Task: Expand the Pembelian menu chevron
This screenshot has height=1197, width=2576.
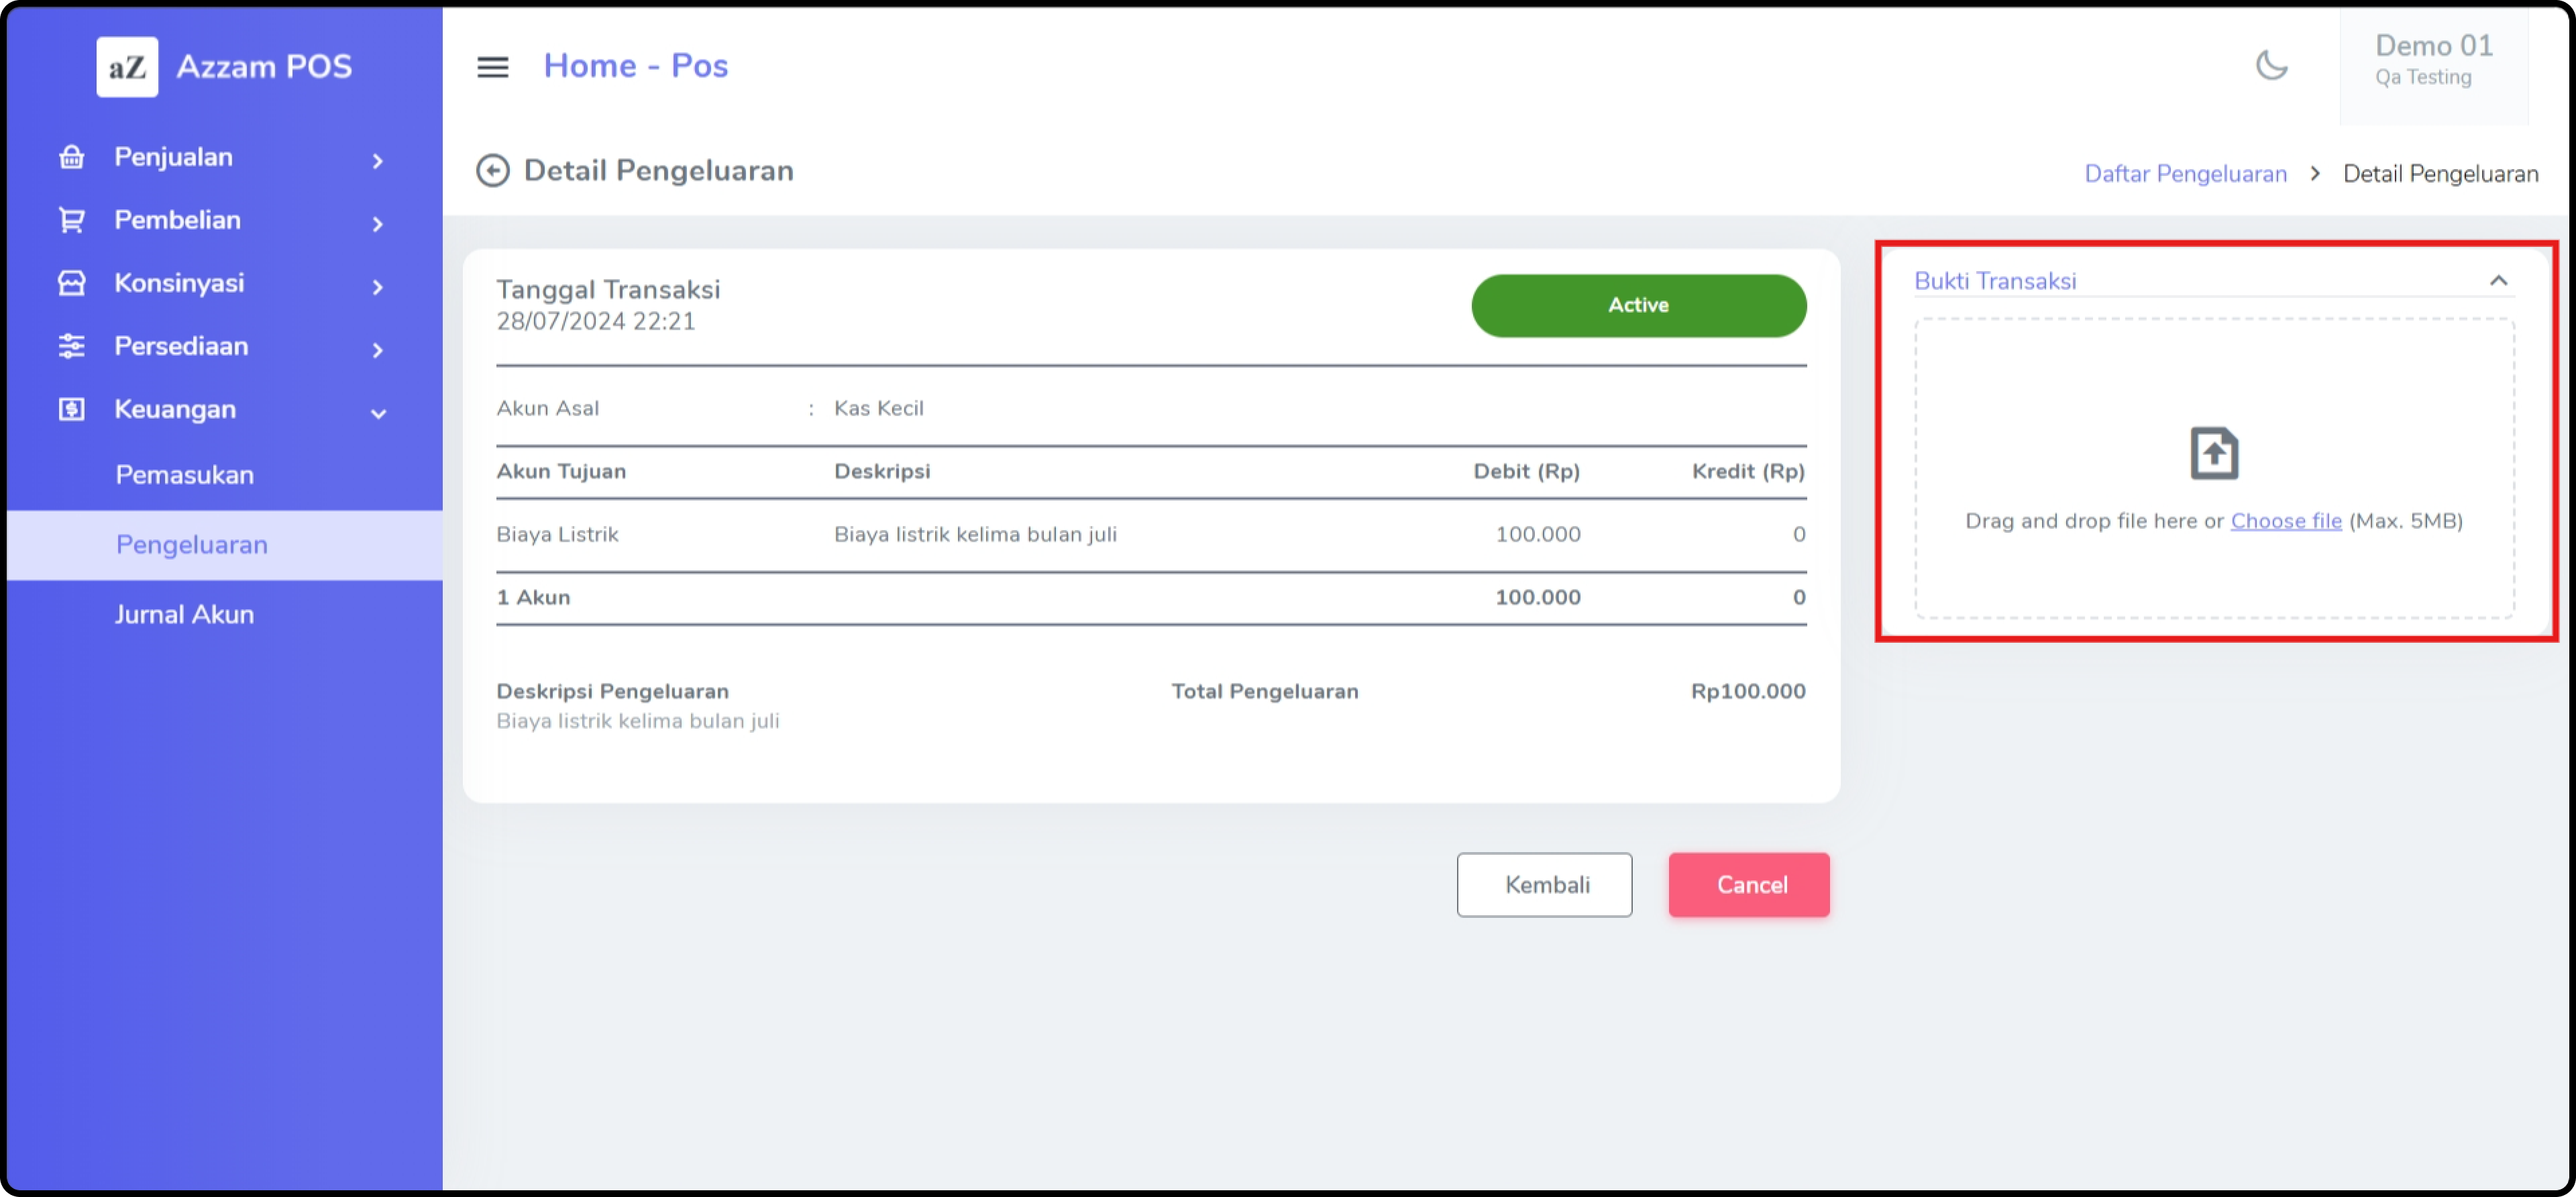Action: point(377,224)
